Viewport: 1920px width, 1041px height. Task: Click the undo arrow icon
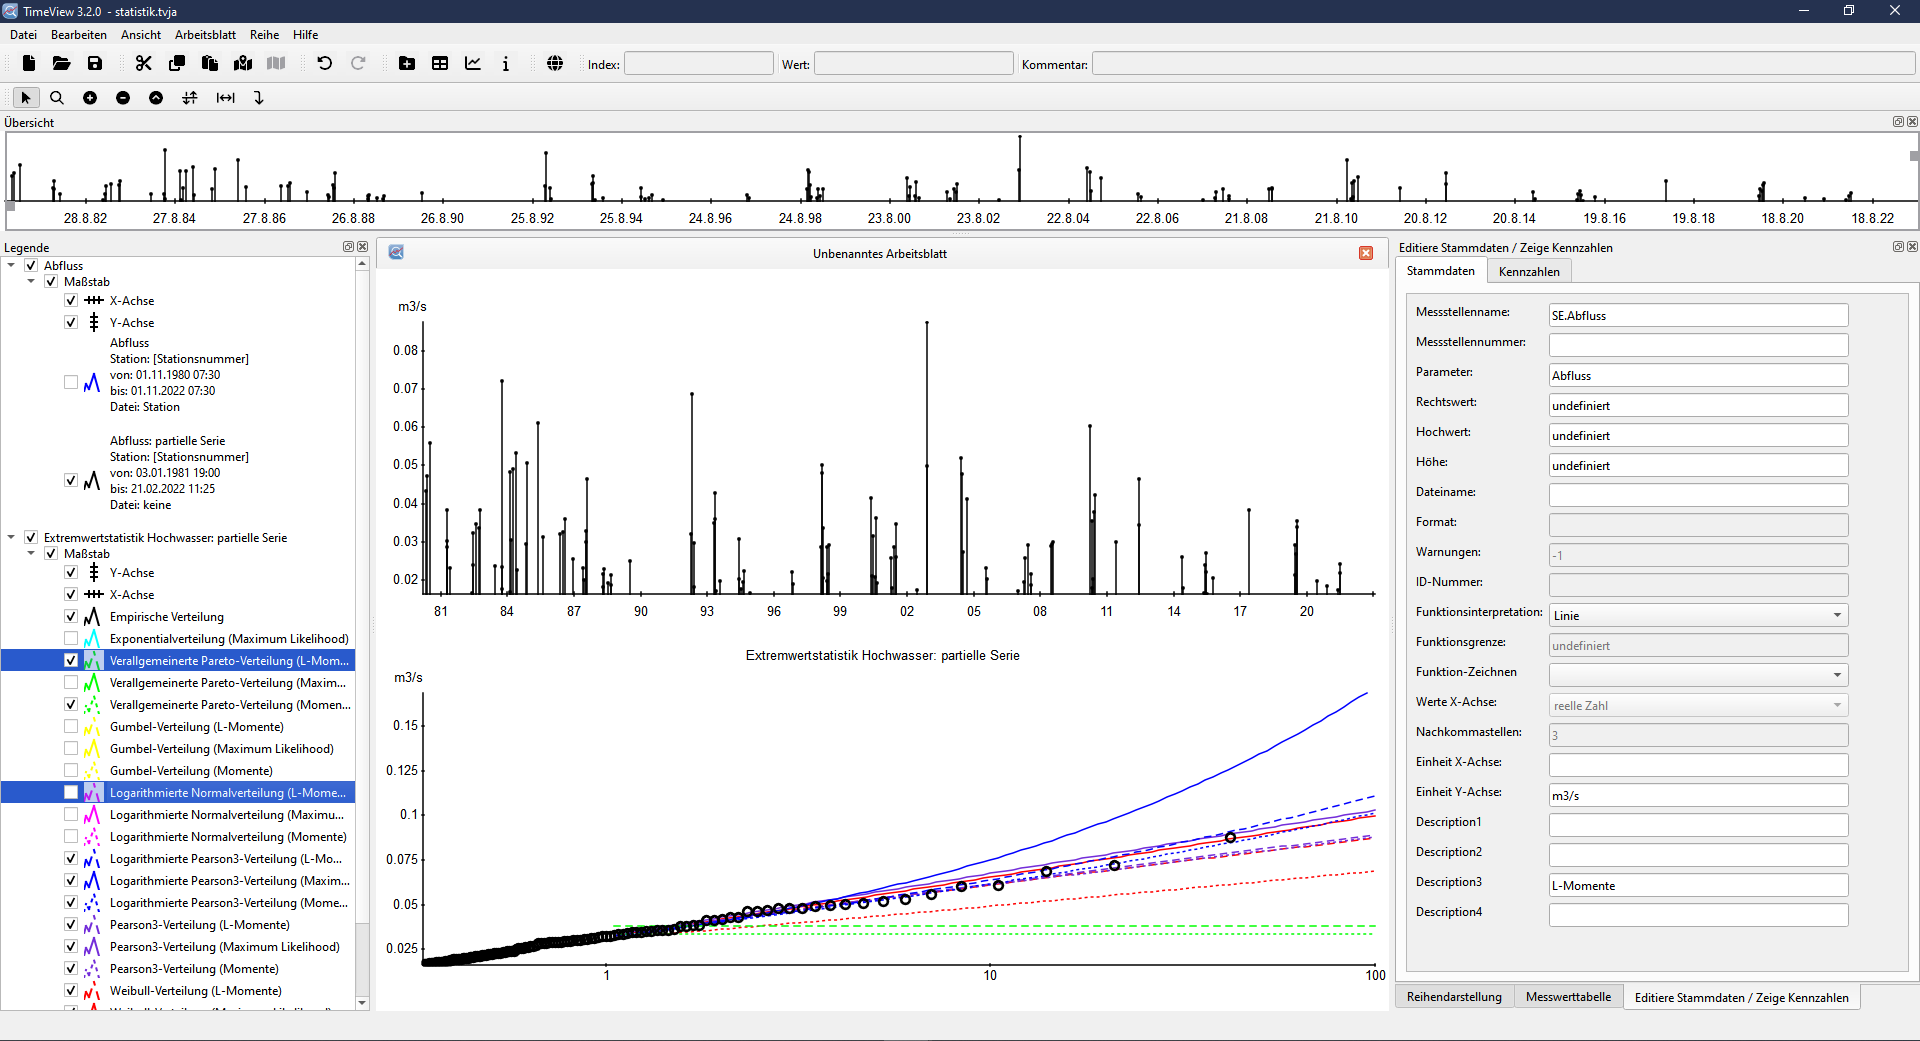[324, 64]
